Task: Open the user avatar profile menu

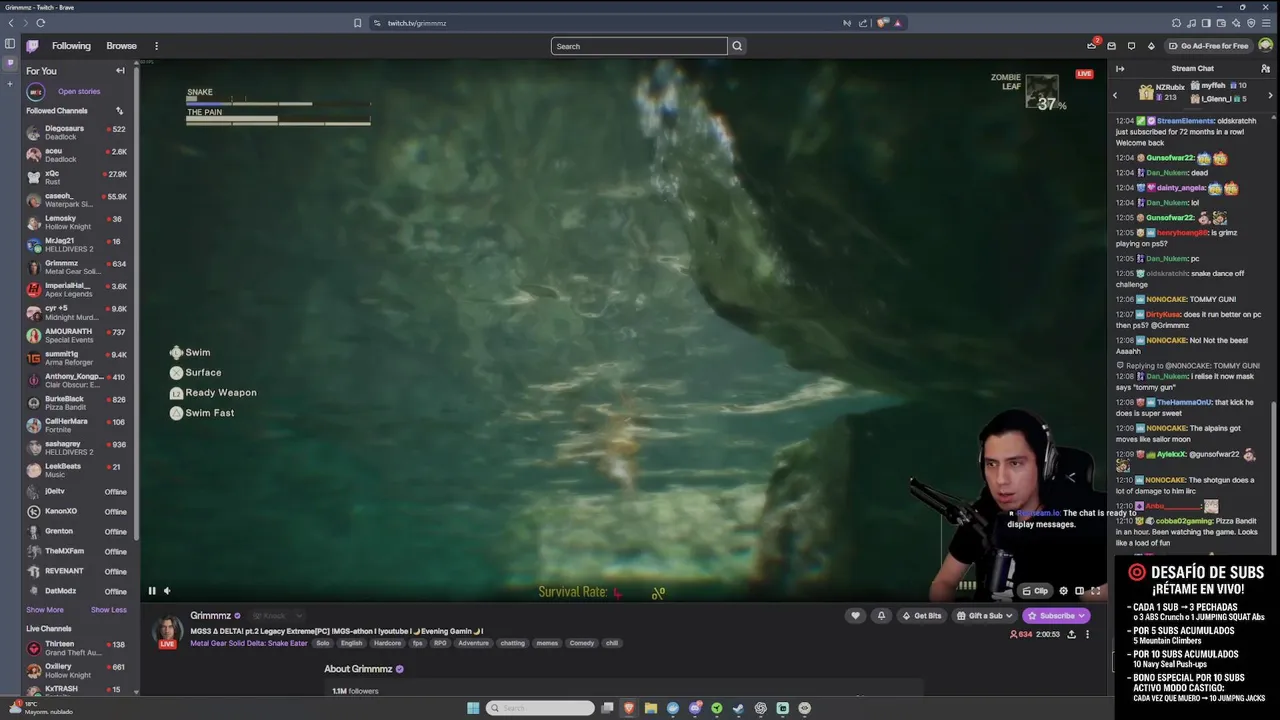Action: pos(1265,46)
